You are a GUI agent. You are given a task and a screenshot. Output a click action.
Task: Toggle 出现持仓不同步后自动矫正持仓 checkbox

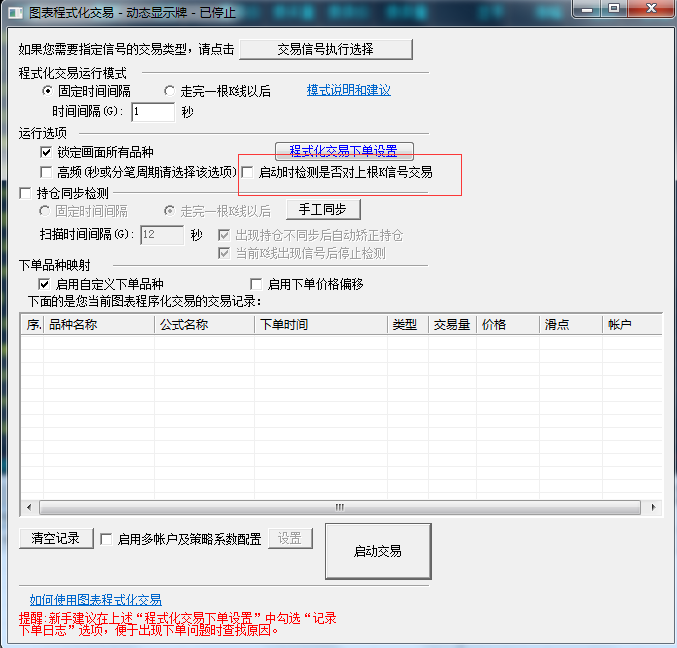(x=224, y=235)
